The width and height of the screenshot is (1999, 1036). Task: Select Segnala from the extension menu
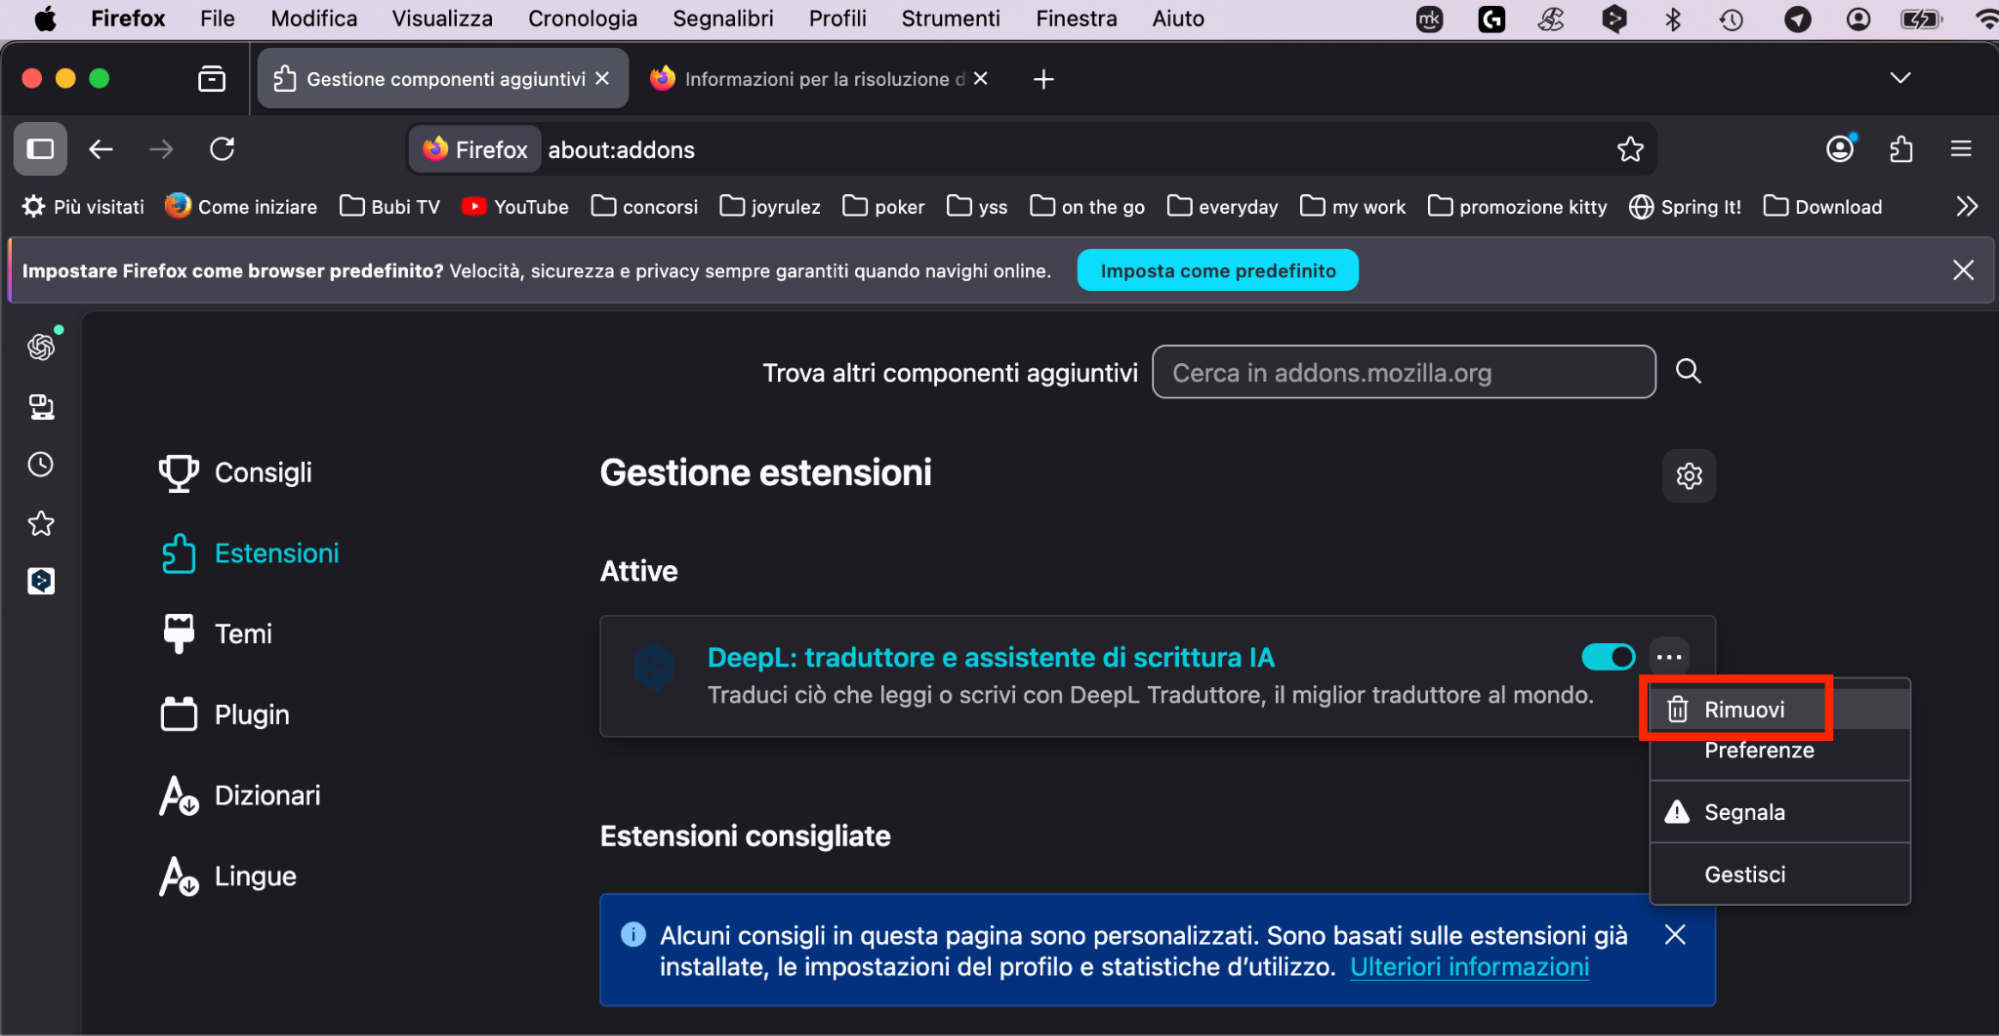click(1780, 812)
